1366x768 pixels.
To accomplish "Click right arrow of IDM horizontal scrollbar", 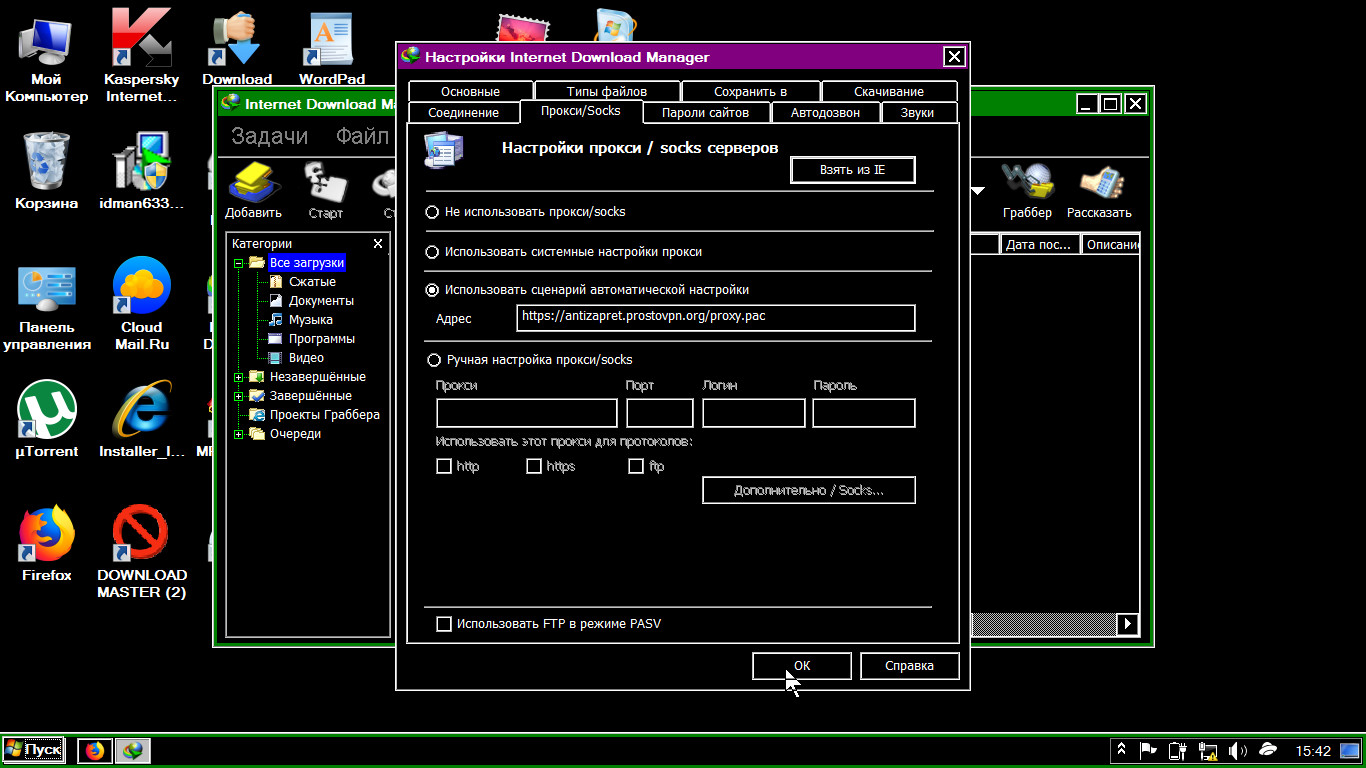I will [x=1128, y=624].
